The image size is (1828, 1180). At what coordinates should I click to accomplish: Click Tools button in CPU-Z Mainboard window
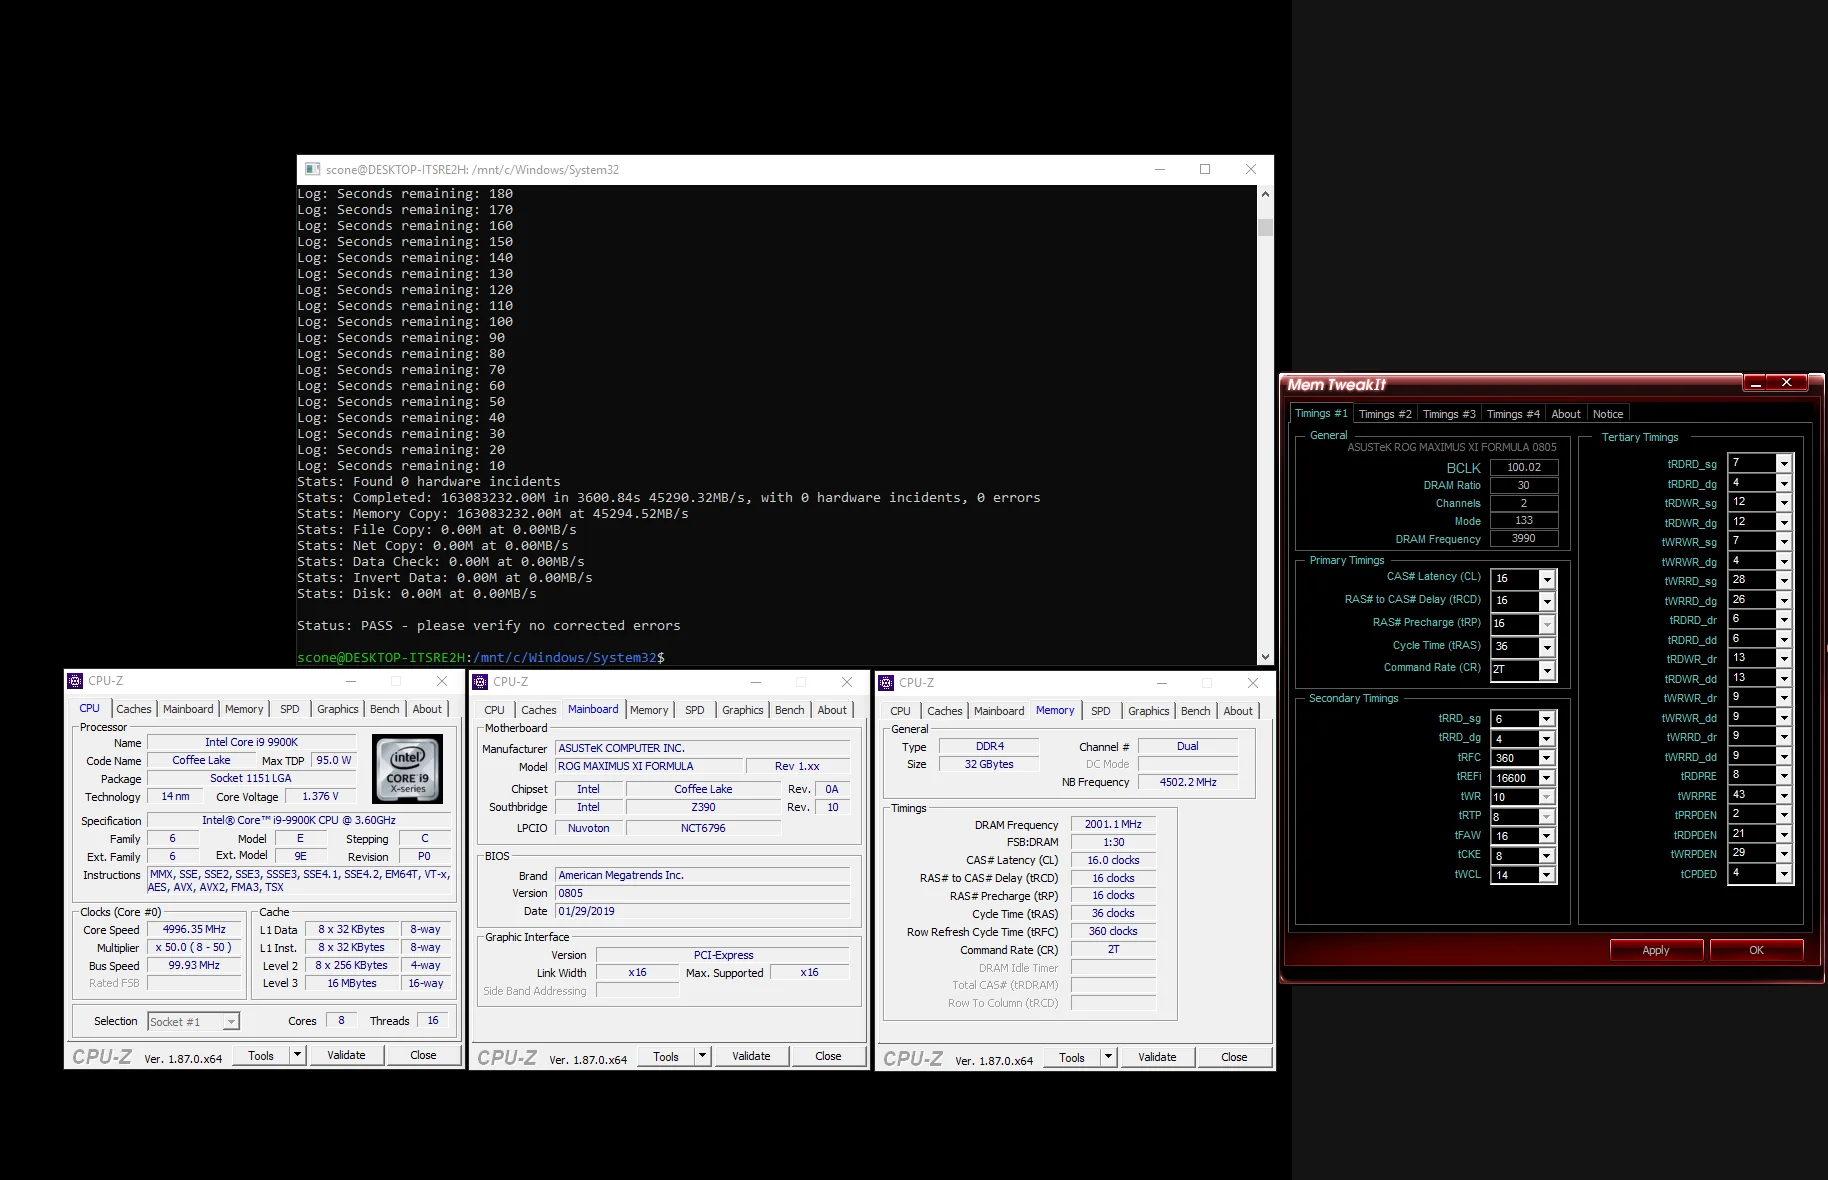[x=666, y=1056]
